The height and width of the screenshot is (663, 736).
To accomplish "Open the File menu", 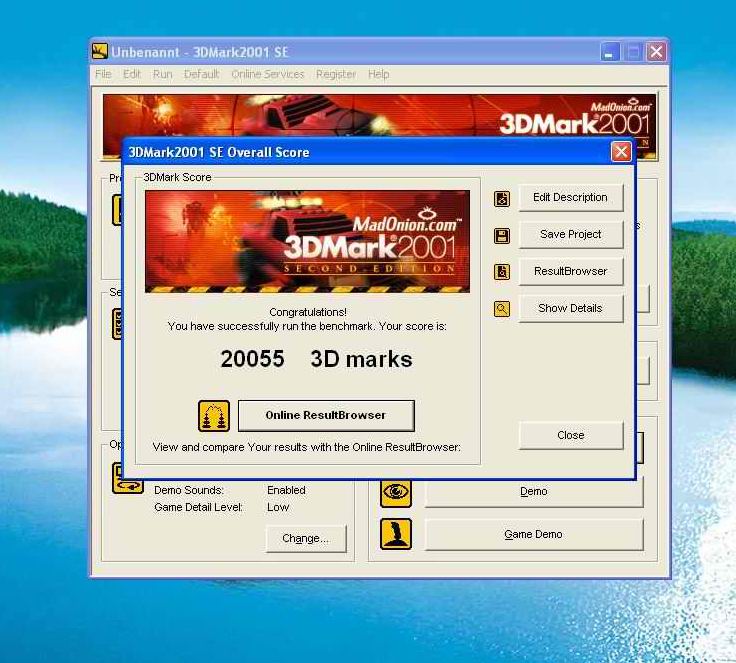I will (x=103, y=74).
